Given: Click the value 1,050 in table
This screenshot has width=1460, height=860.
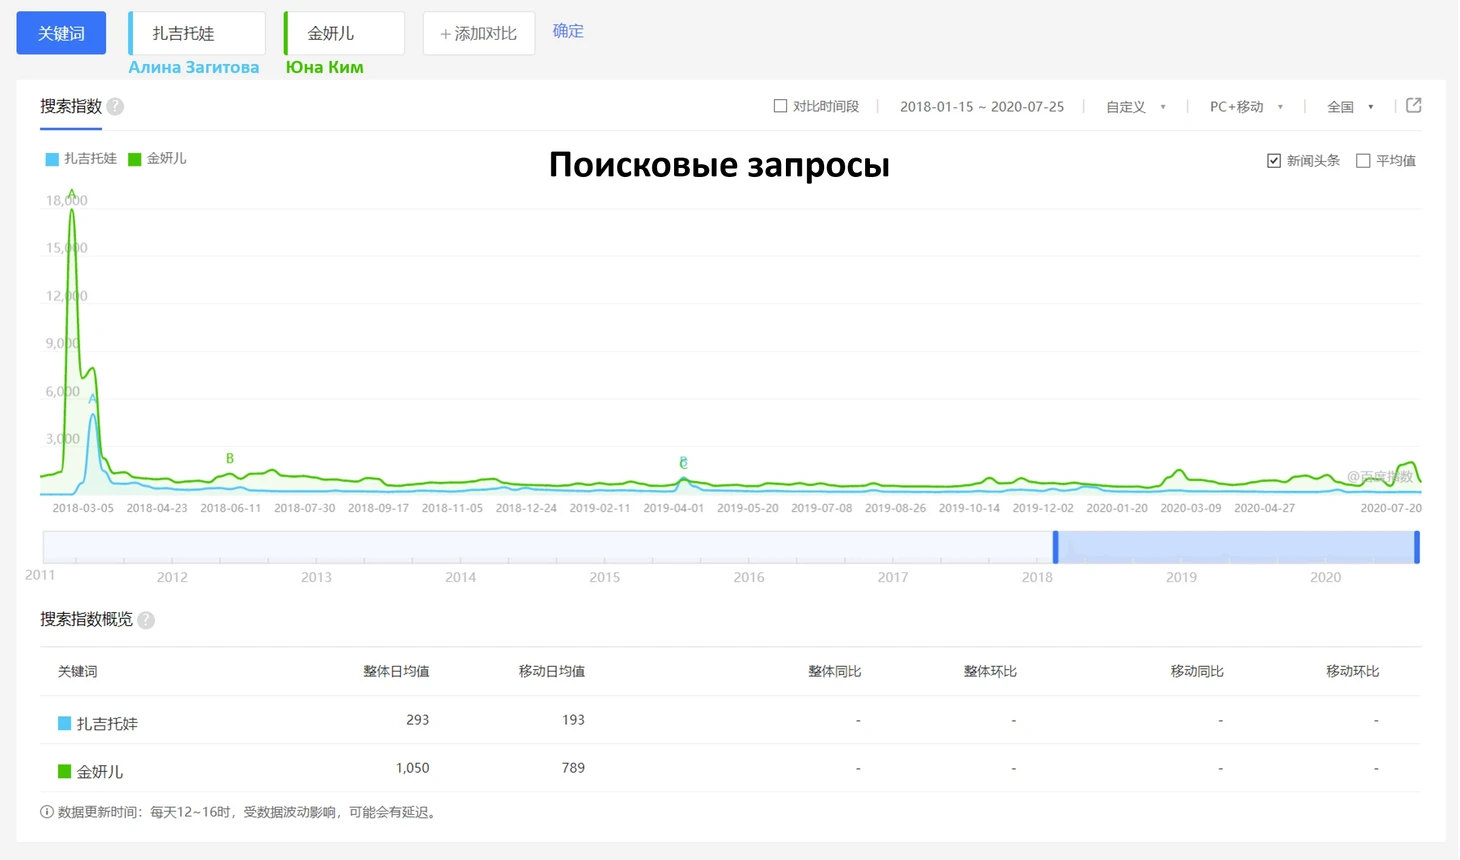Looking at the screenshot, I should click(412, 768).
